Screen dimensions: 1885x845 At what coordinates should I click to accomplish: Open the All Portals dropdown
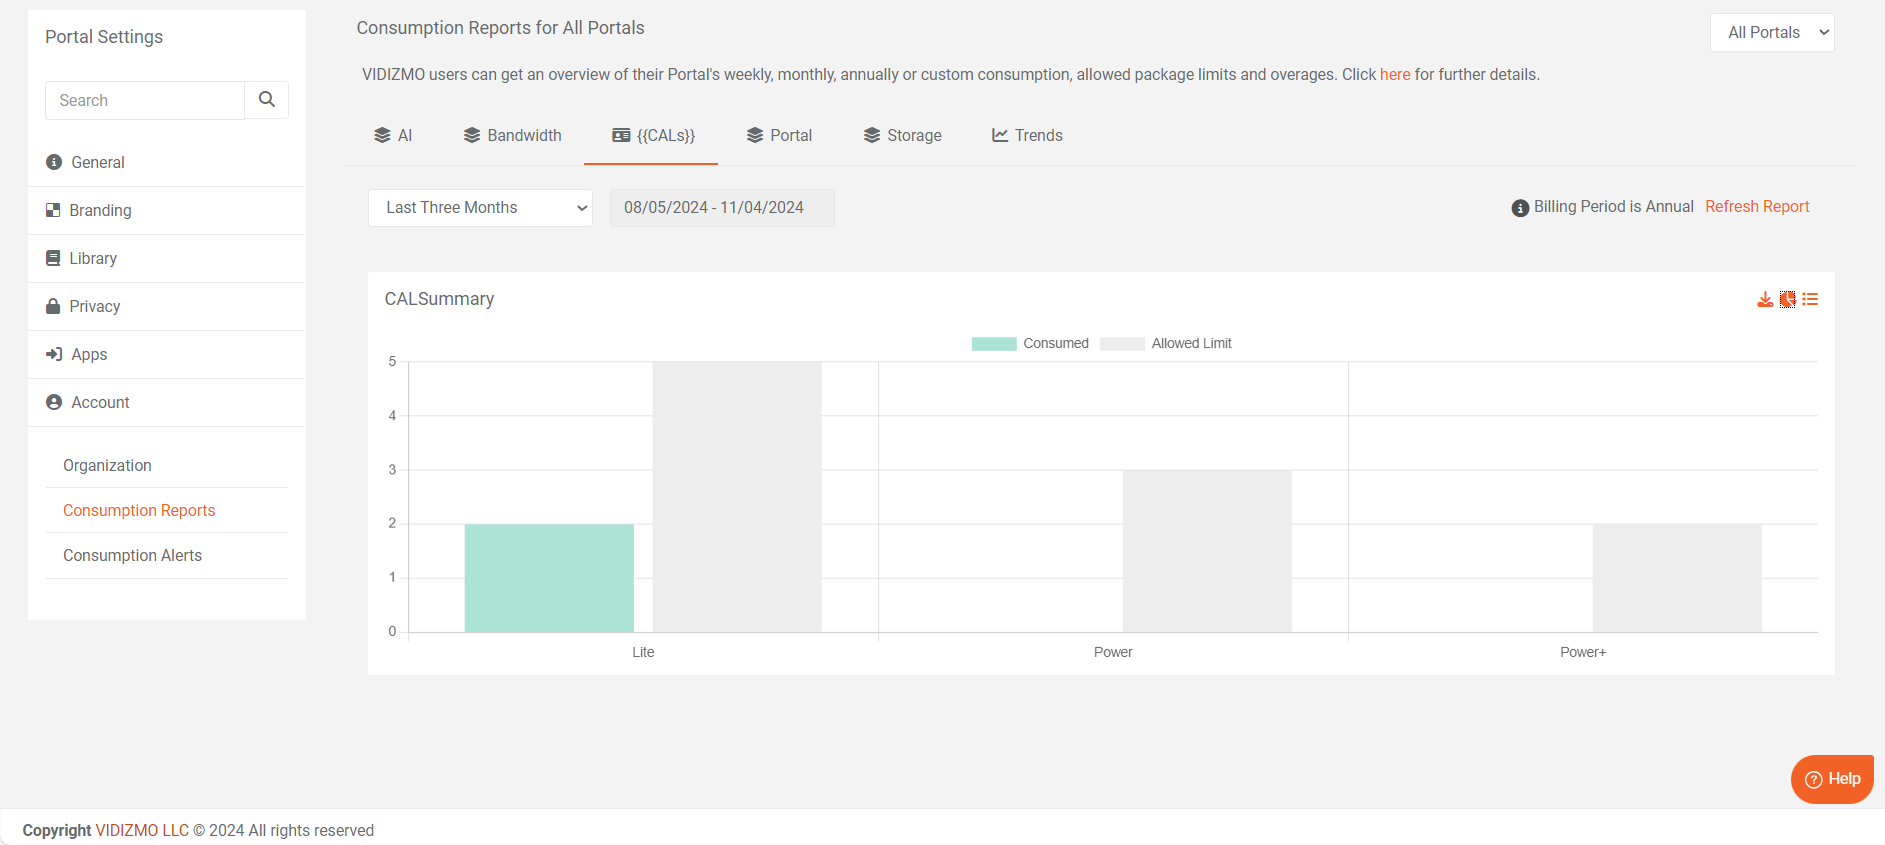[x=1772, y=33]
